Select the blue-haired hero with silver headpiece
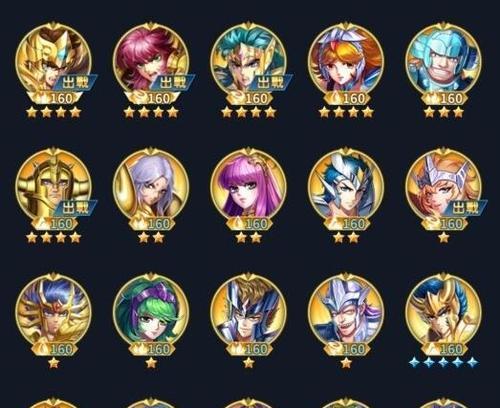Screen dimensions: 500x408 (346, 186)
